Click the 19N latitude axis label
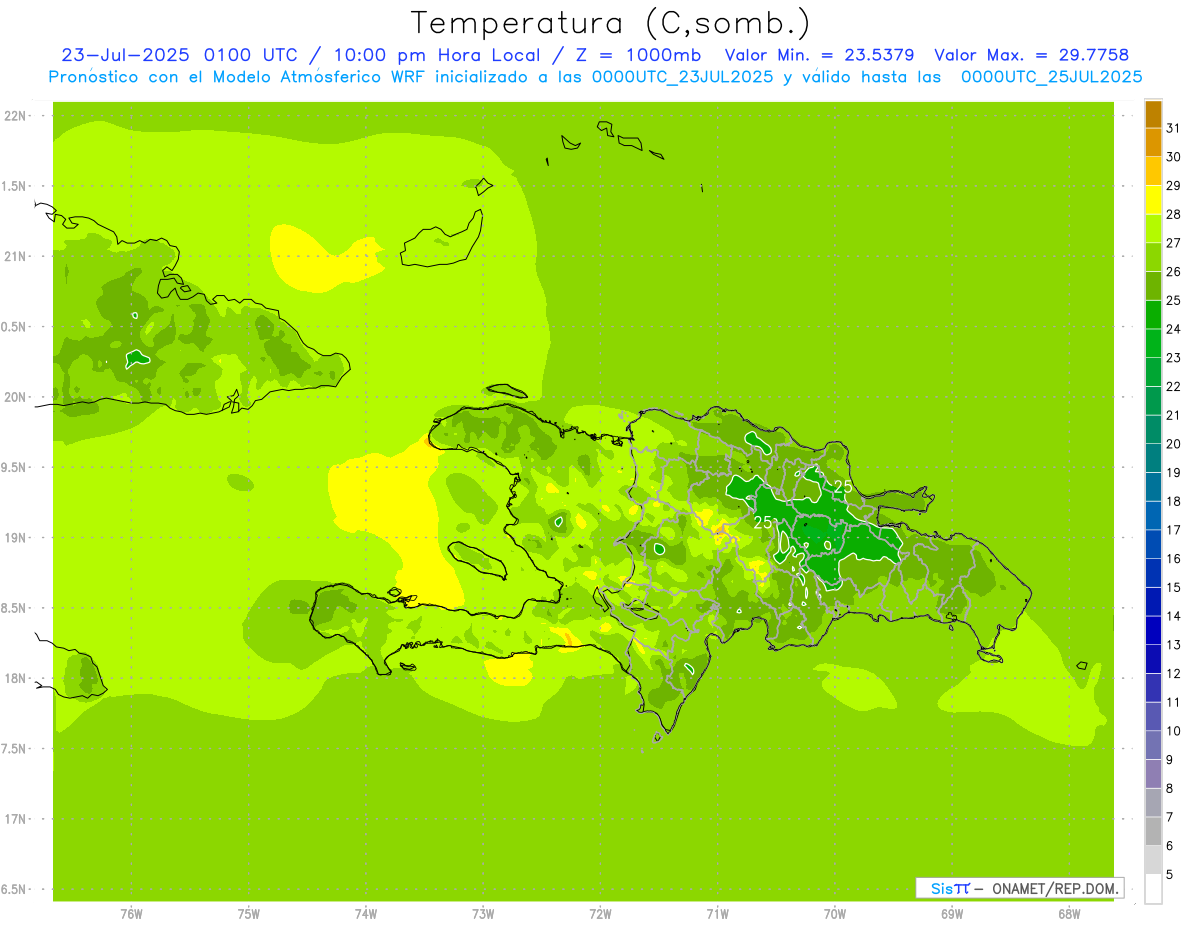Image resolution: width=1200 pixels, height=927 pixels. click(16, 538)
